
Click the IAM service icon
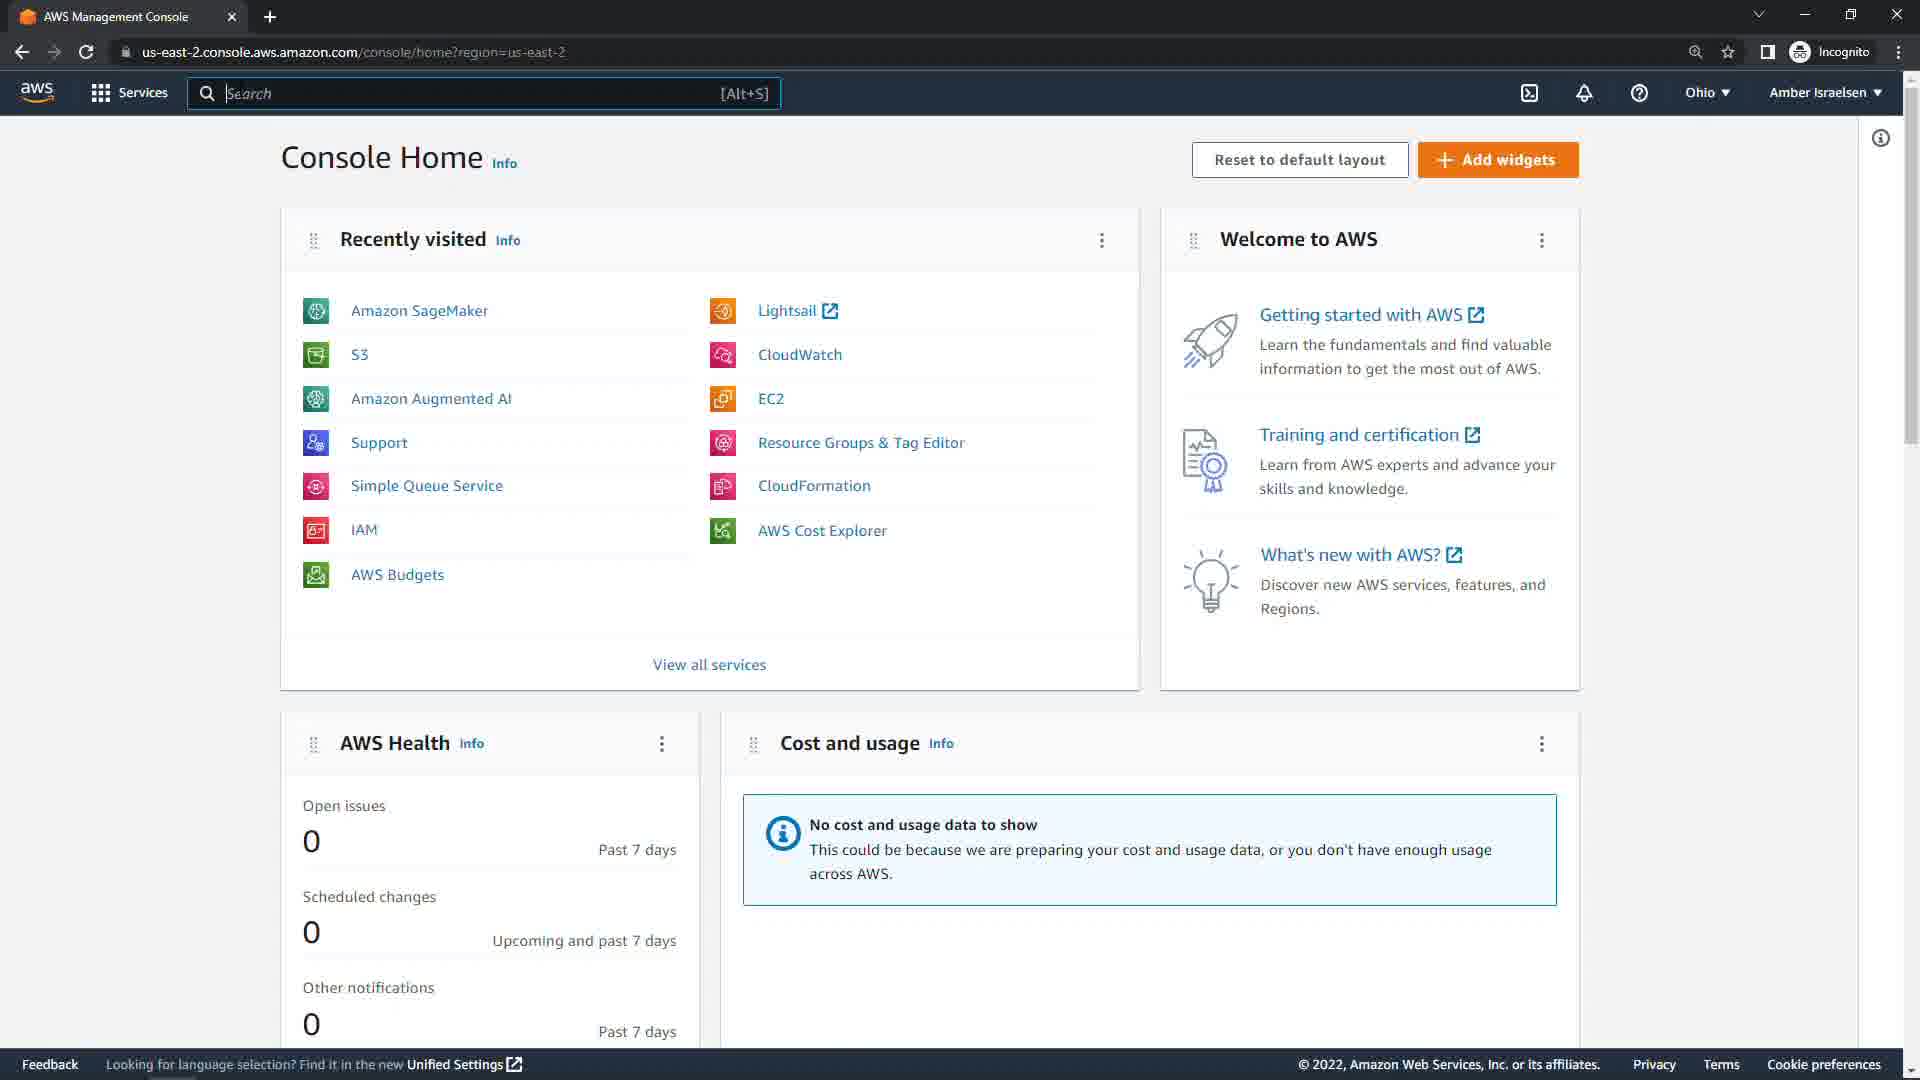tap(316, 530)
